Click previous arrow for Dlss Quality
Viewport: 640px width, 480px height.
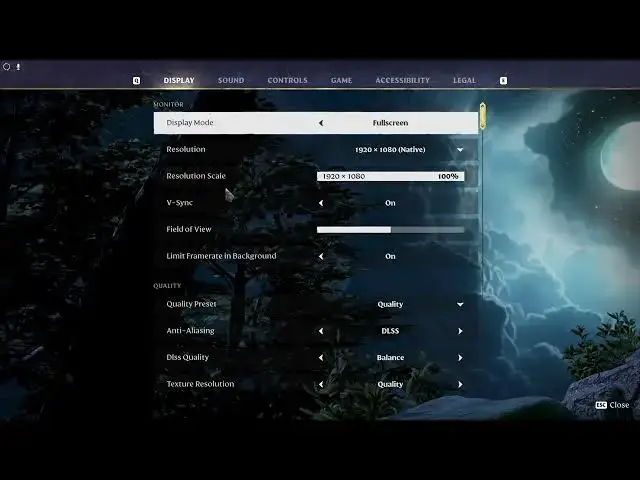coord(321,358)
